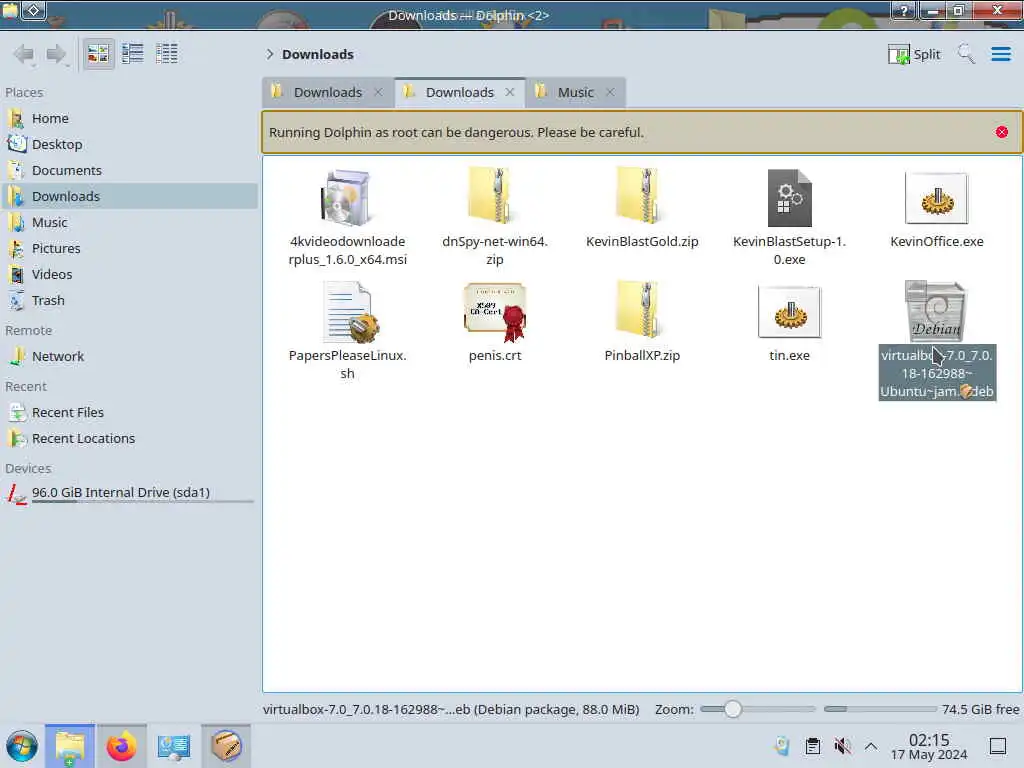The width and height of the screenshot is (1024, 768).
Task: Select Downloads in Places panel
Action: point(129,196)
